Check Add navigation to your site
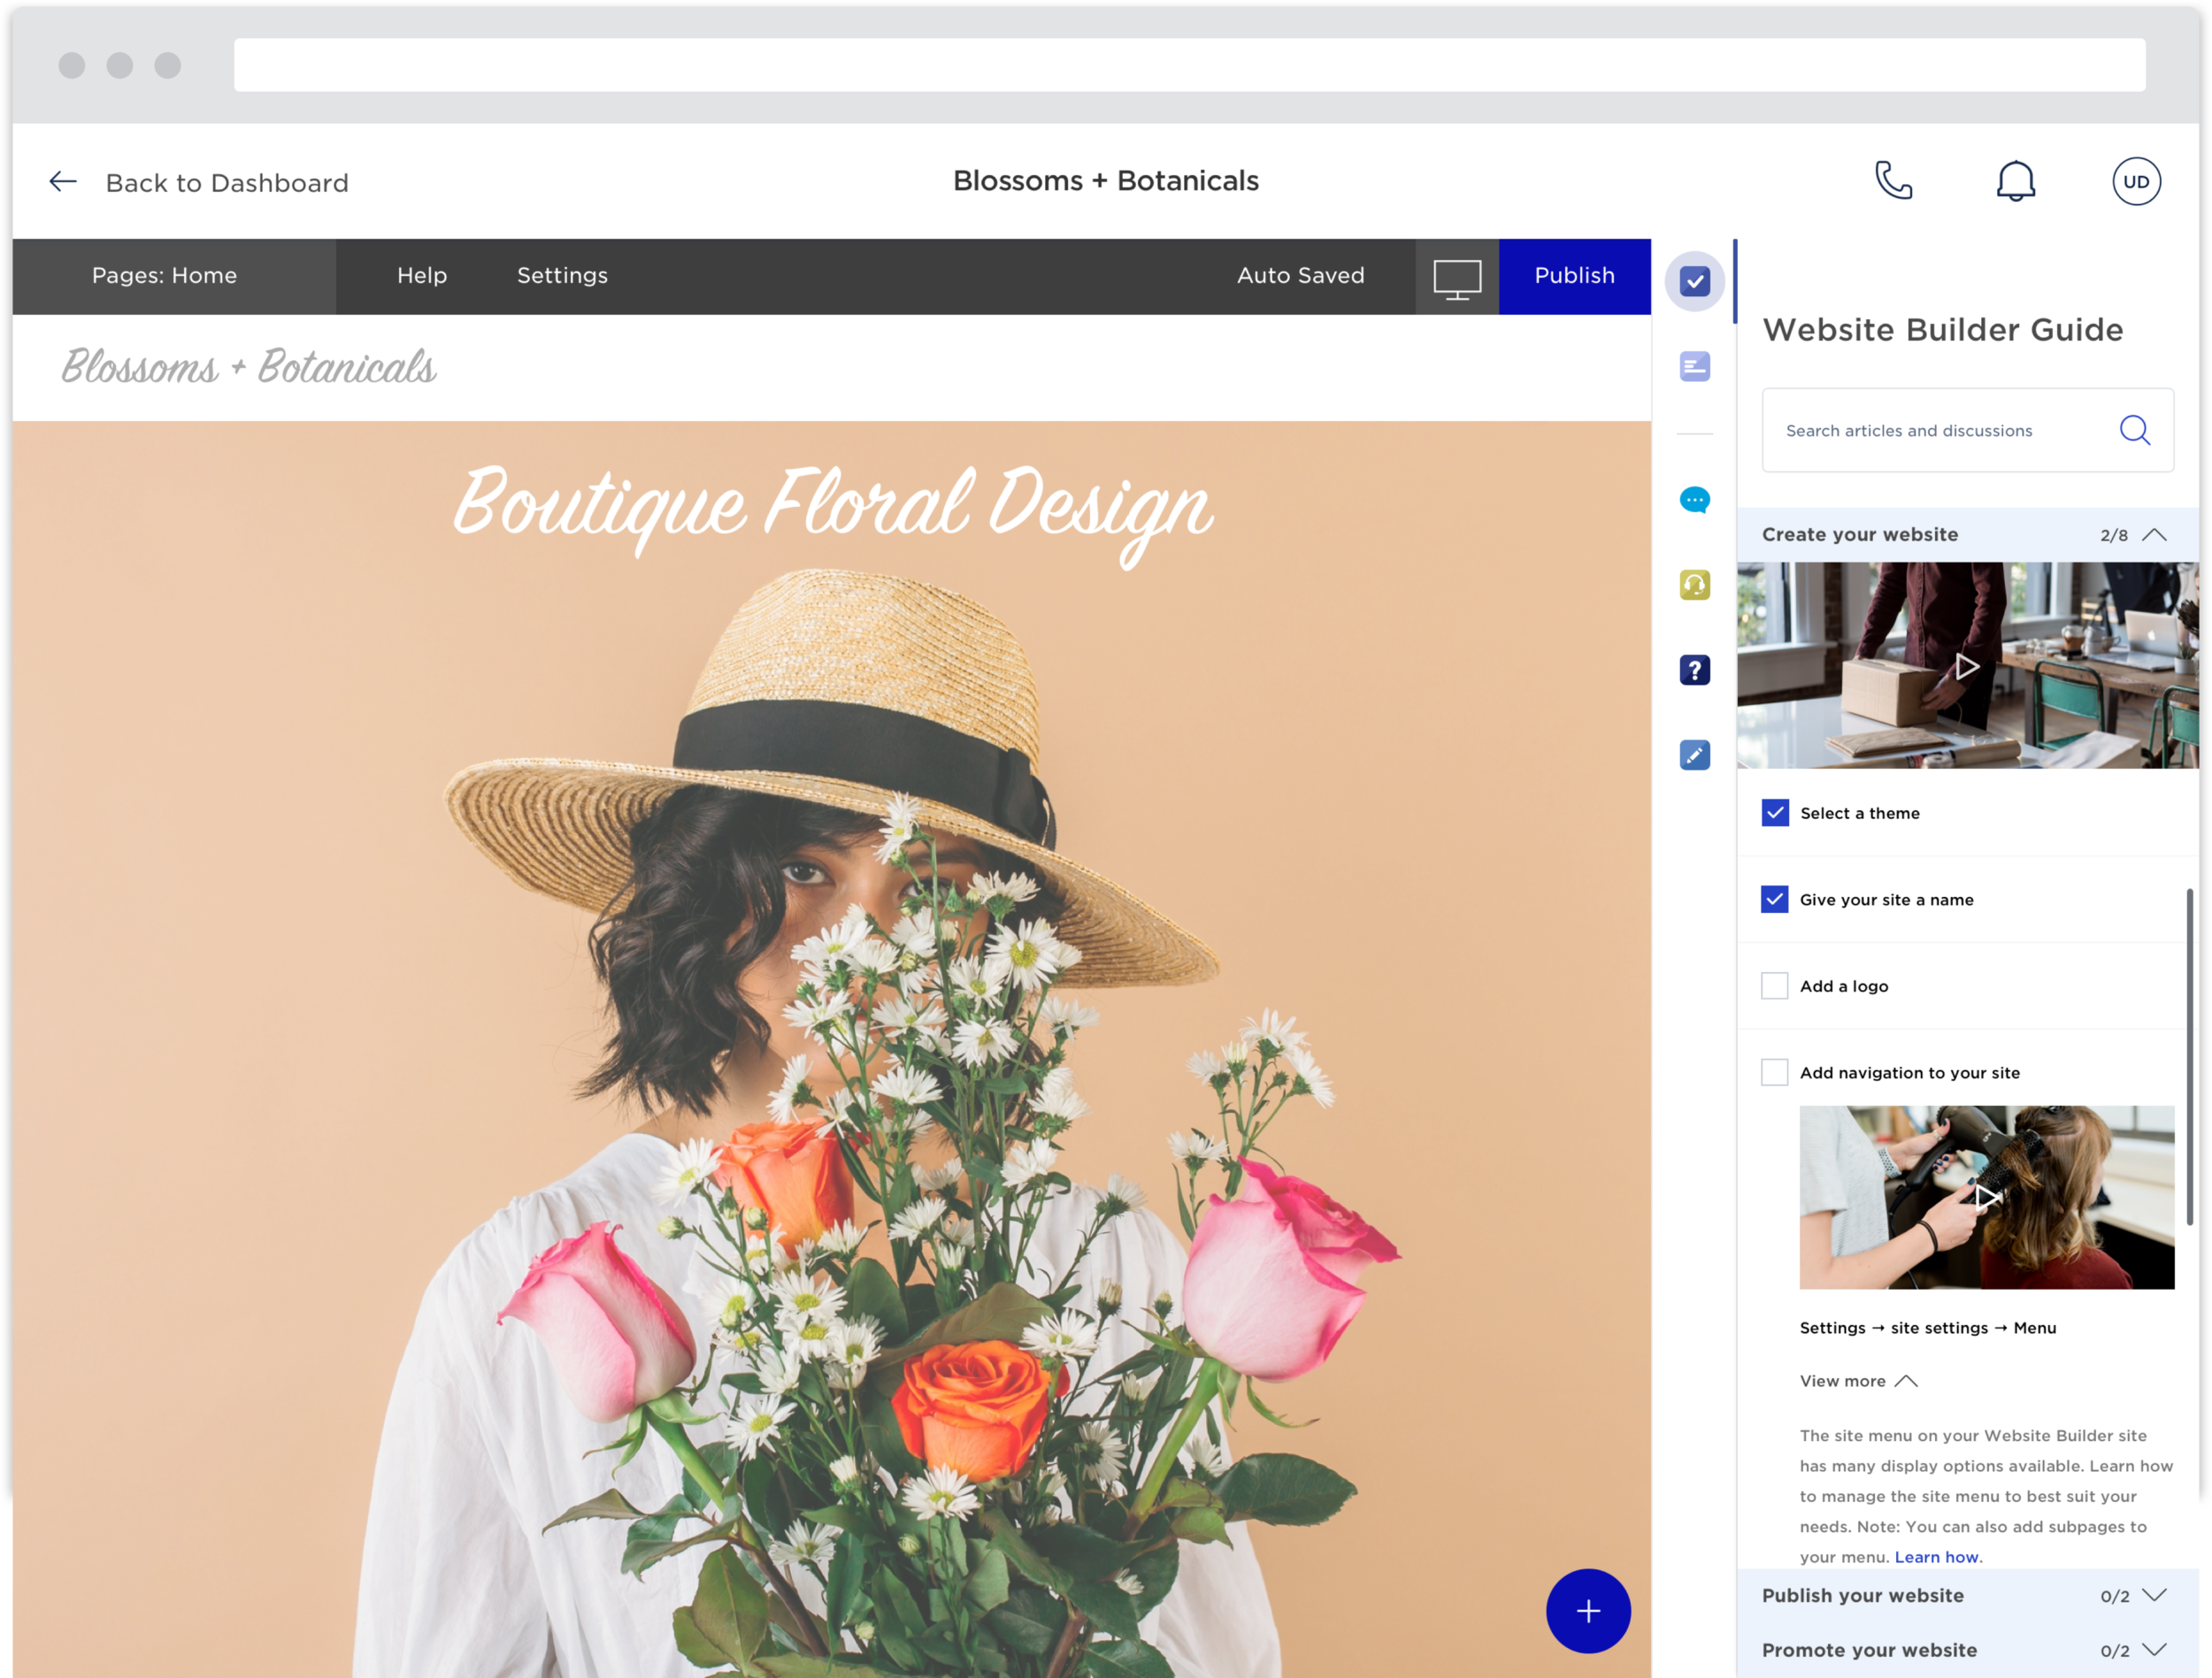The width and height of the screenshot is (2212, 1678). (x=1775, y=1072)
